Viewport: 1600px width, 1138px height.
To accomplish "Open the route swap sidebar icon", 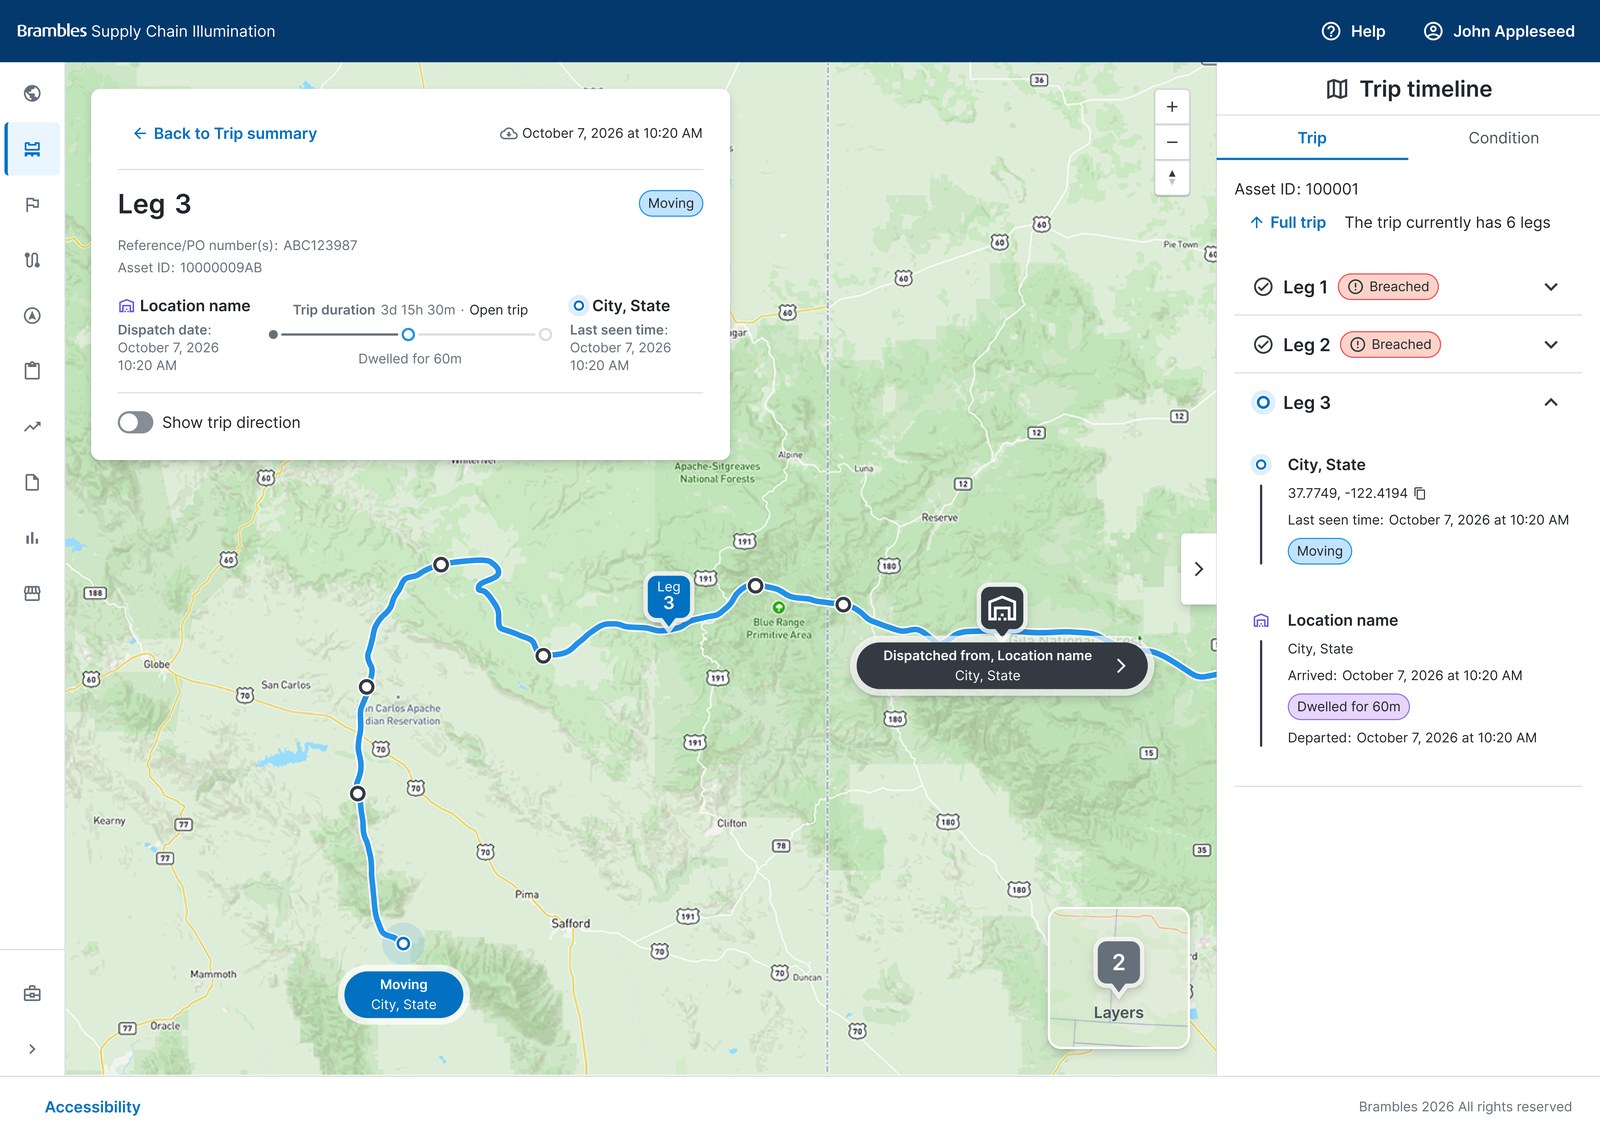I will point(32,260).
